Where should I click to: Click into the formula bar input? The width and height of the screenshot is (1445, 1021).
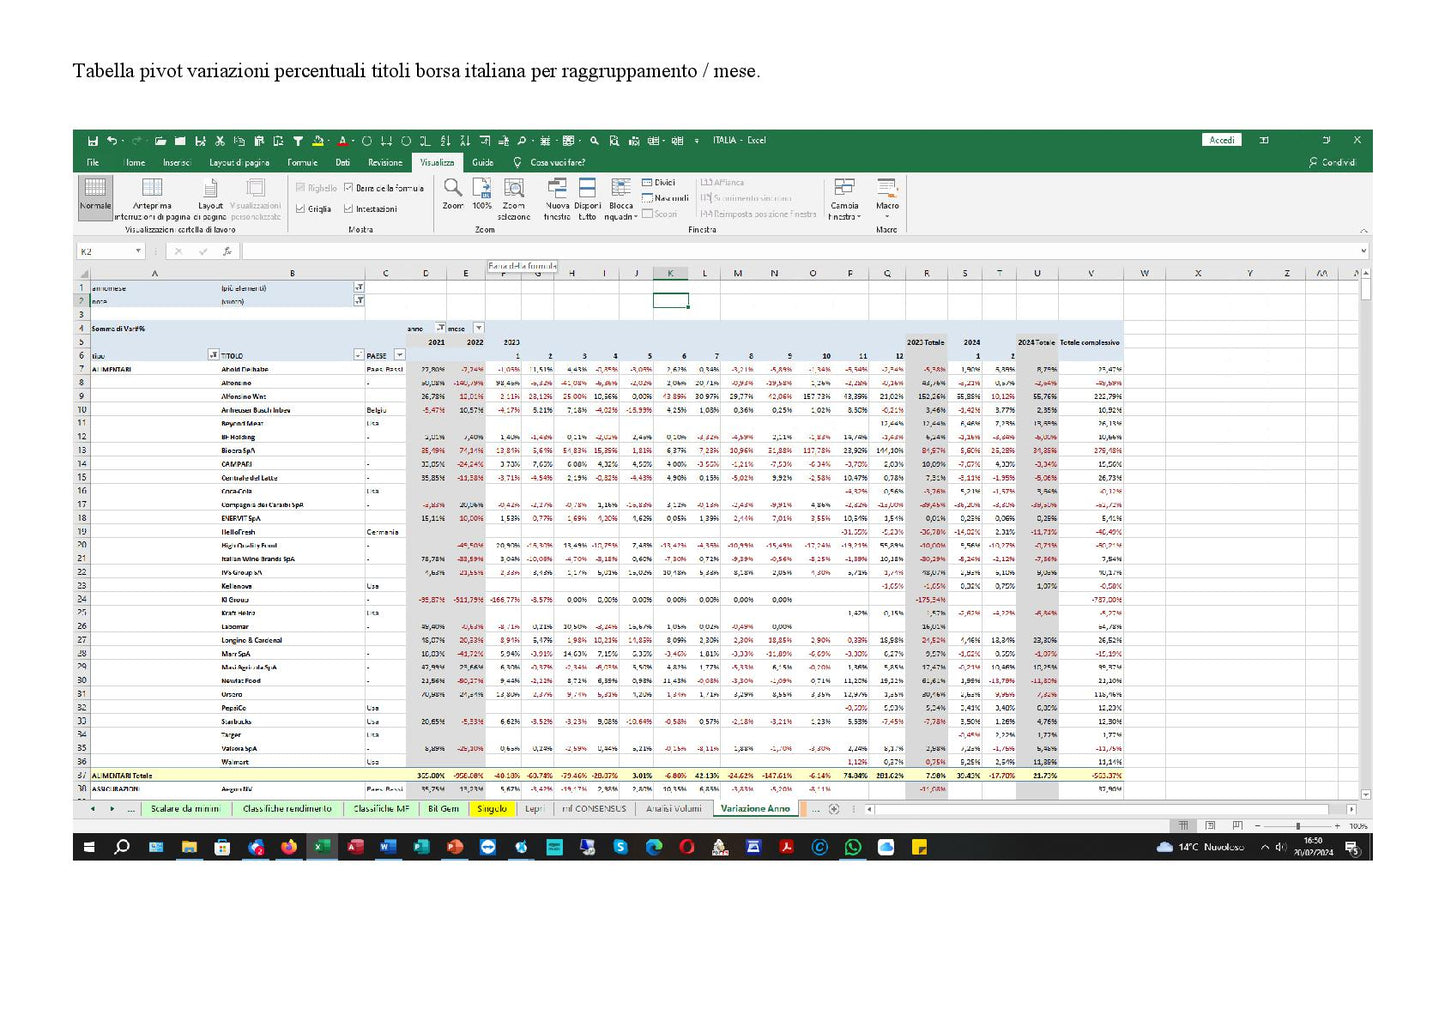[800, 252]
